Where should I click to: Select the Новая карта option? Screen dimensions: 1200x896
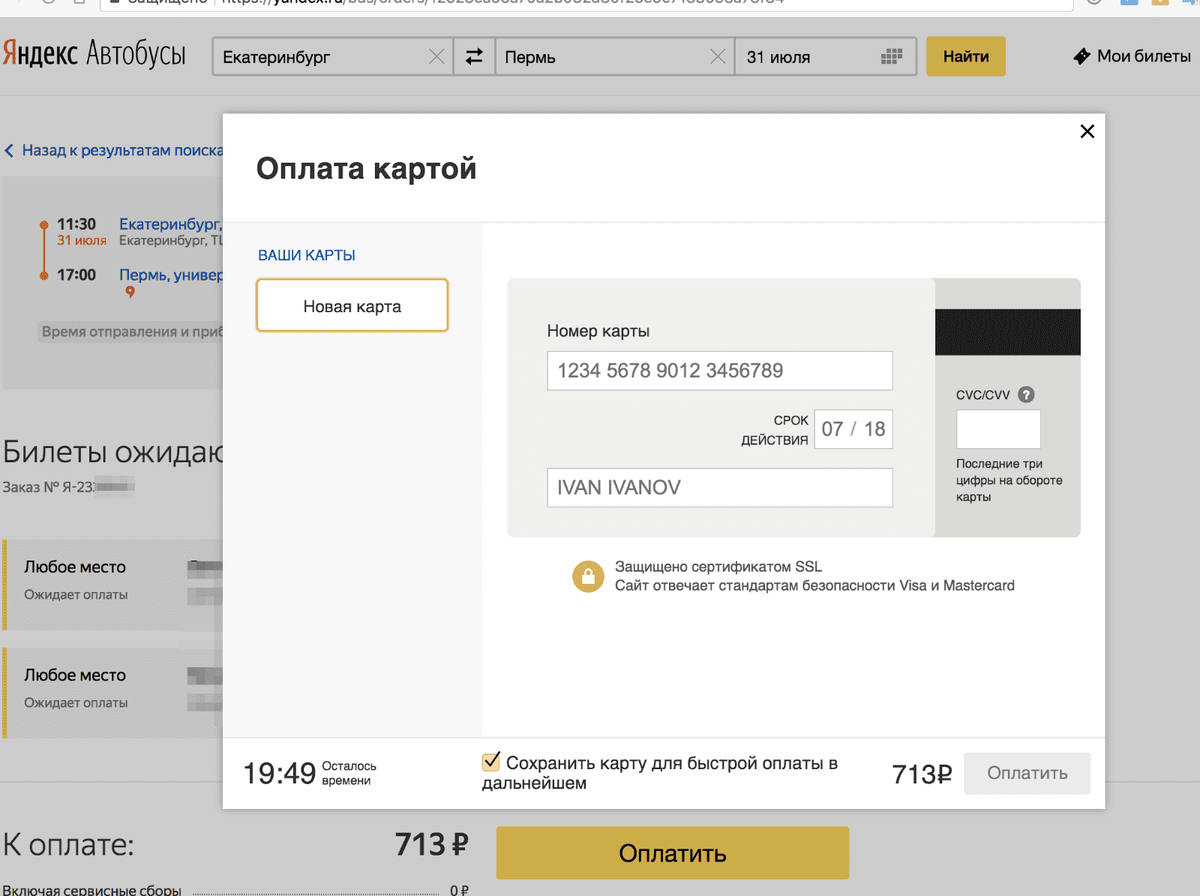point(352,306)
